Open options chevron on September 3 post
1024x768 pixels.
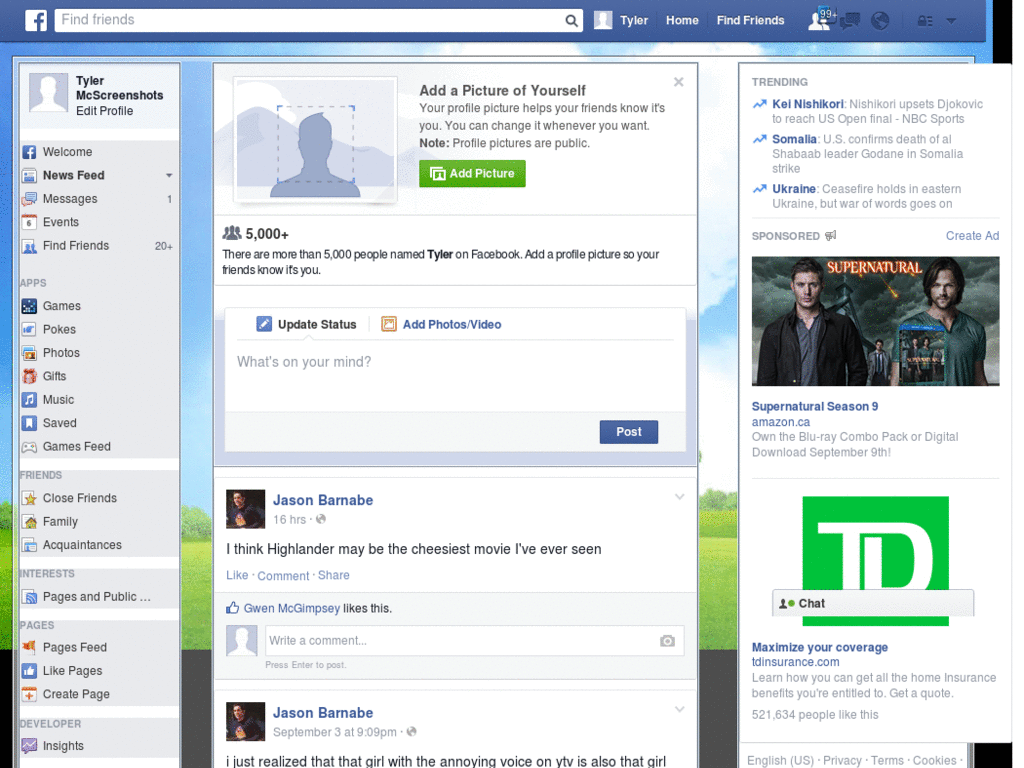click(x=679, y=710)
